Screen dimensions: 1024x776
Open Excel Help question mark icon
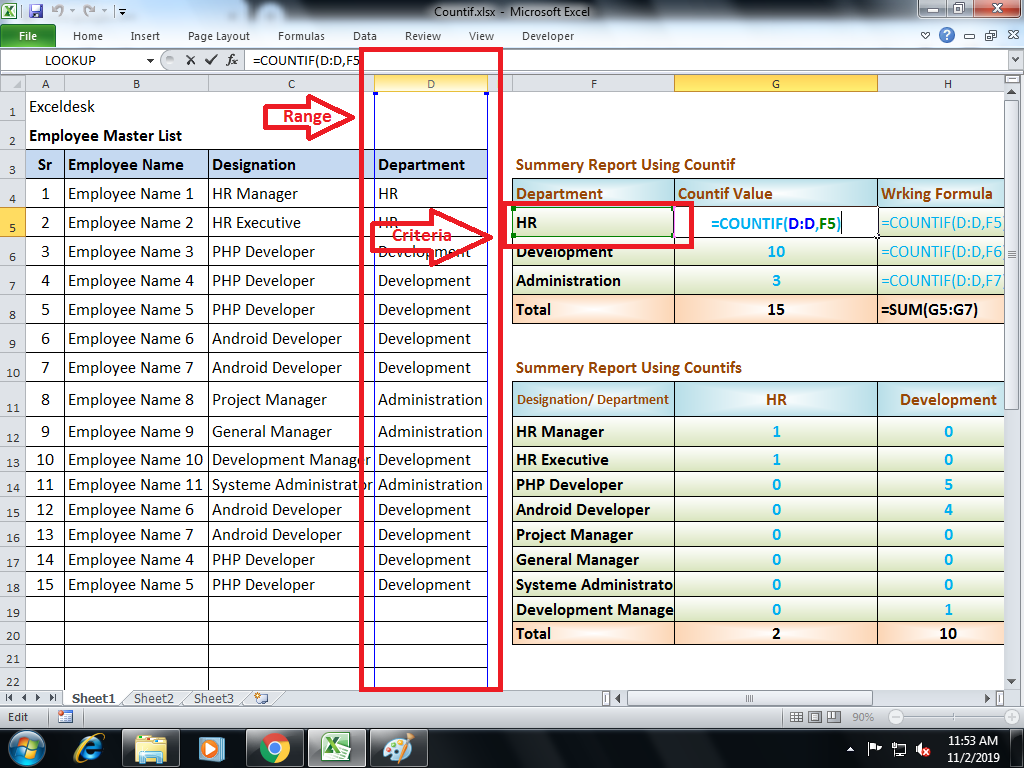coord(947,36)
